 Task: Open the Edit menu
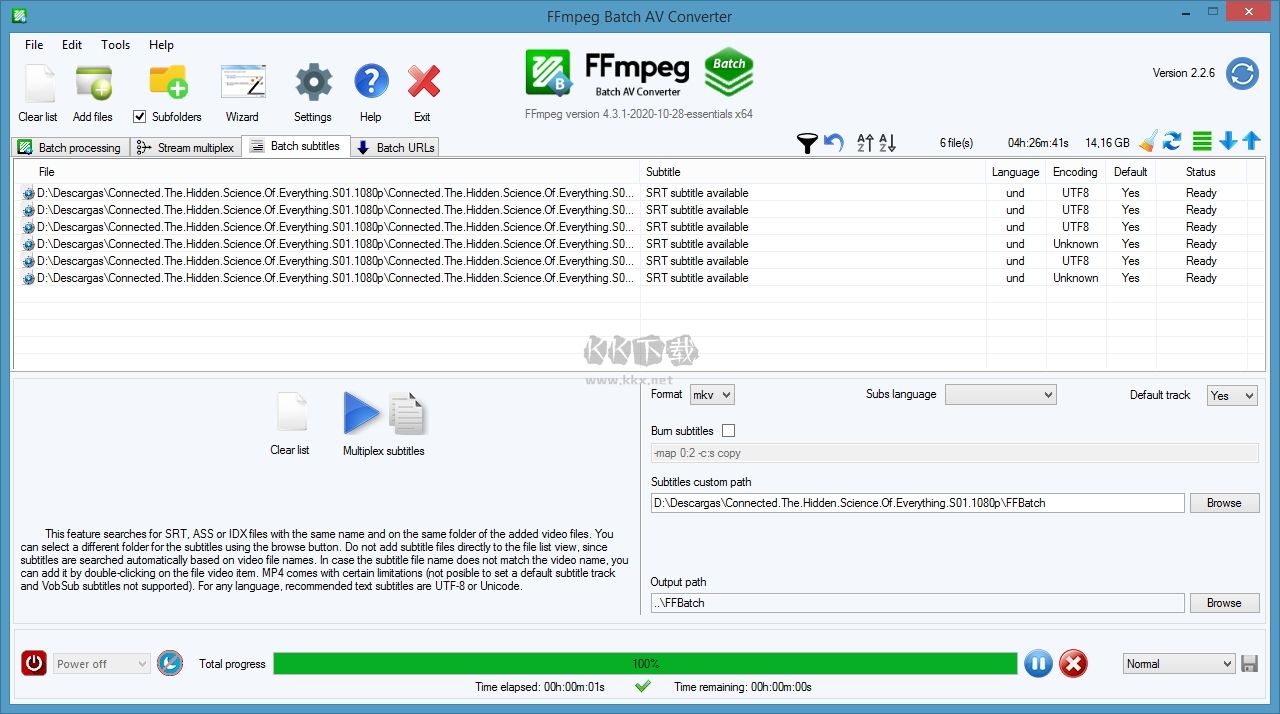tap(72, 45)
